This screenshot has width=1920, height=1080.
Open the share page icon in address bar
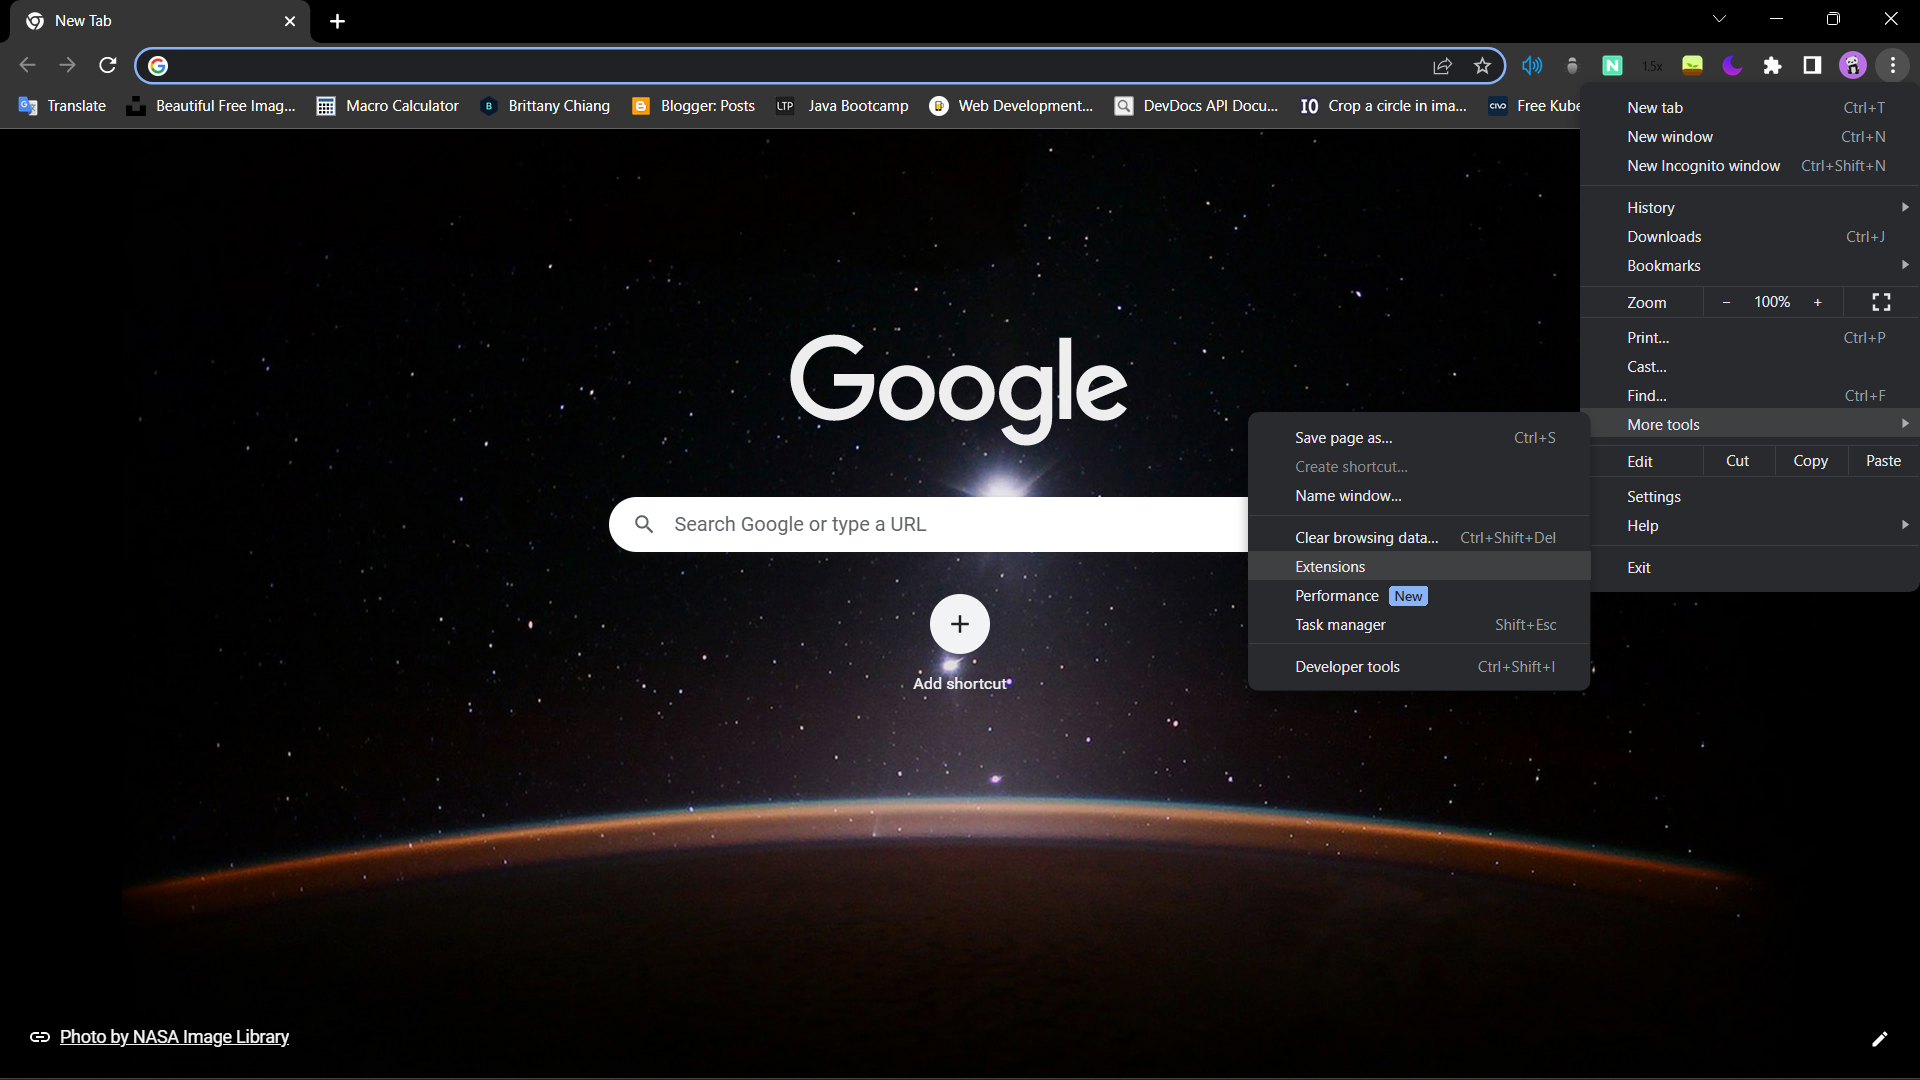coord(1442,66)
